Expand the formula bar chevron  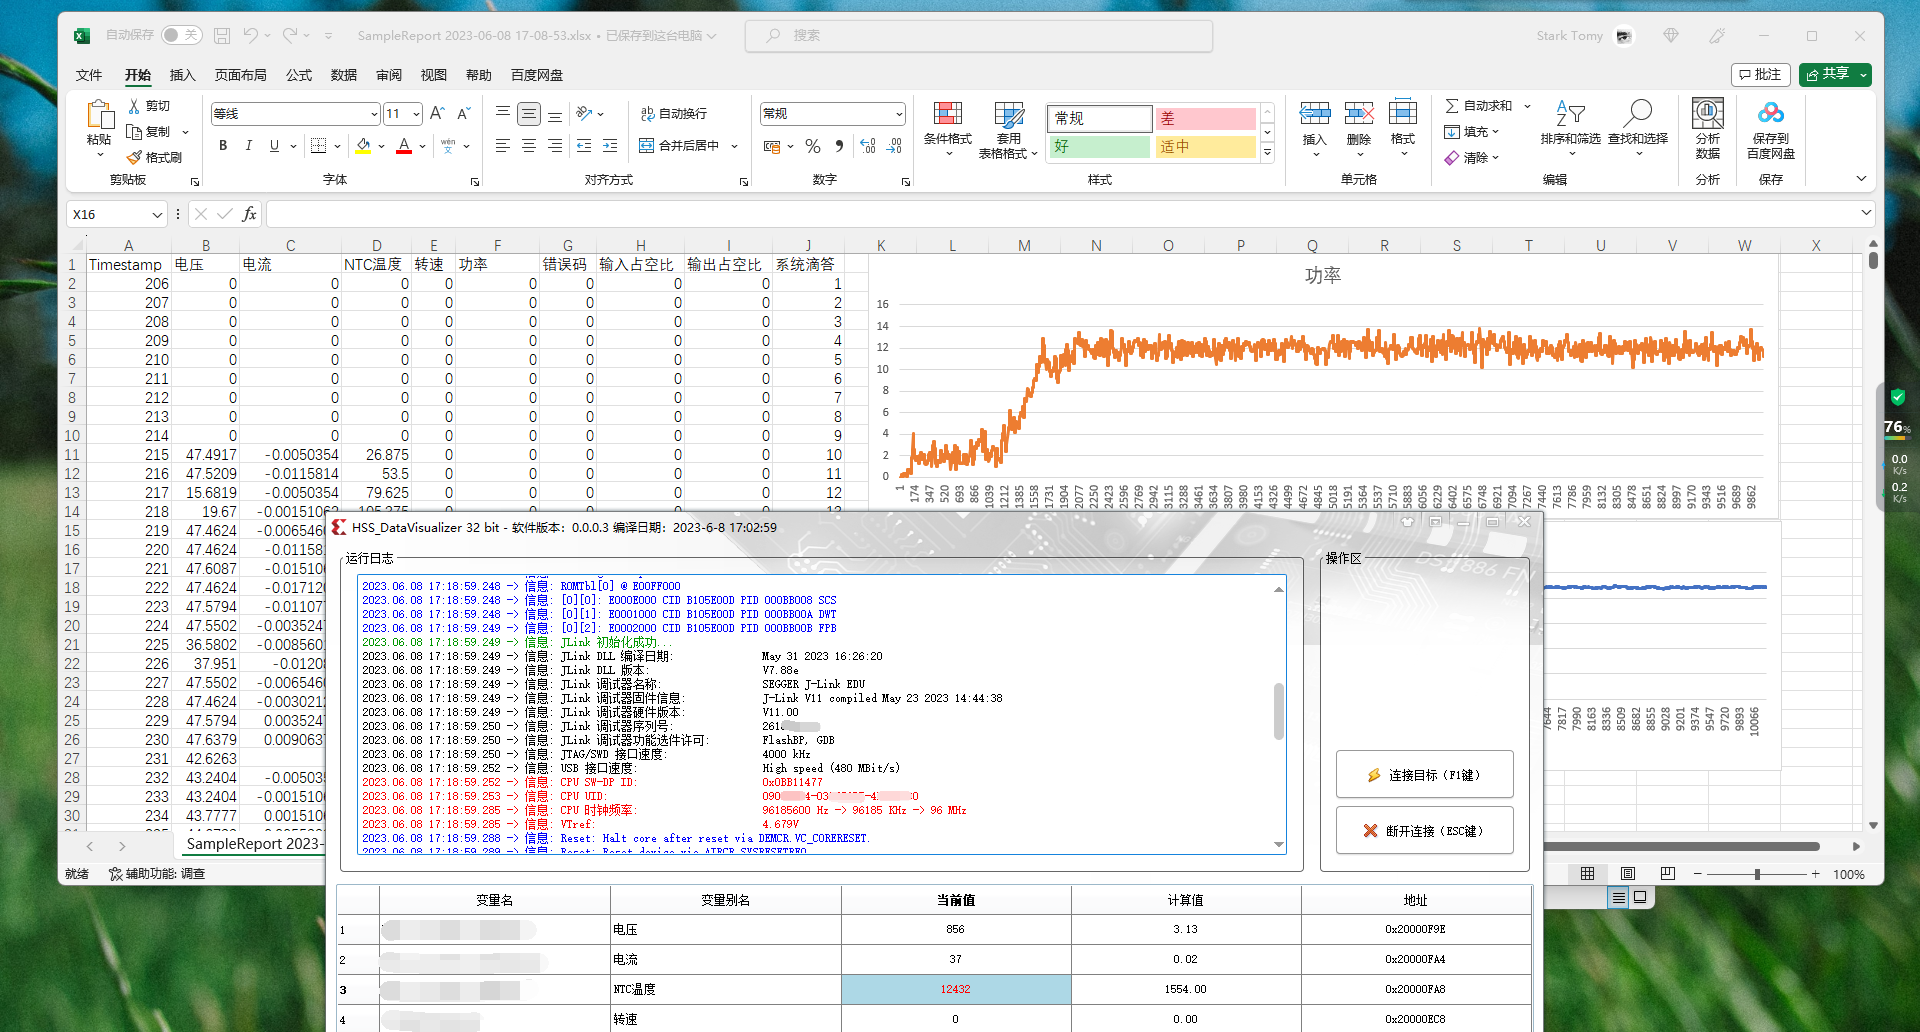[1866, 213]
